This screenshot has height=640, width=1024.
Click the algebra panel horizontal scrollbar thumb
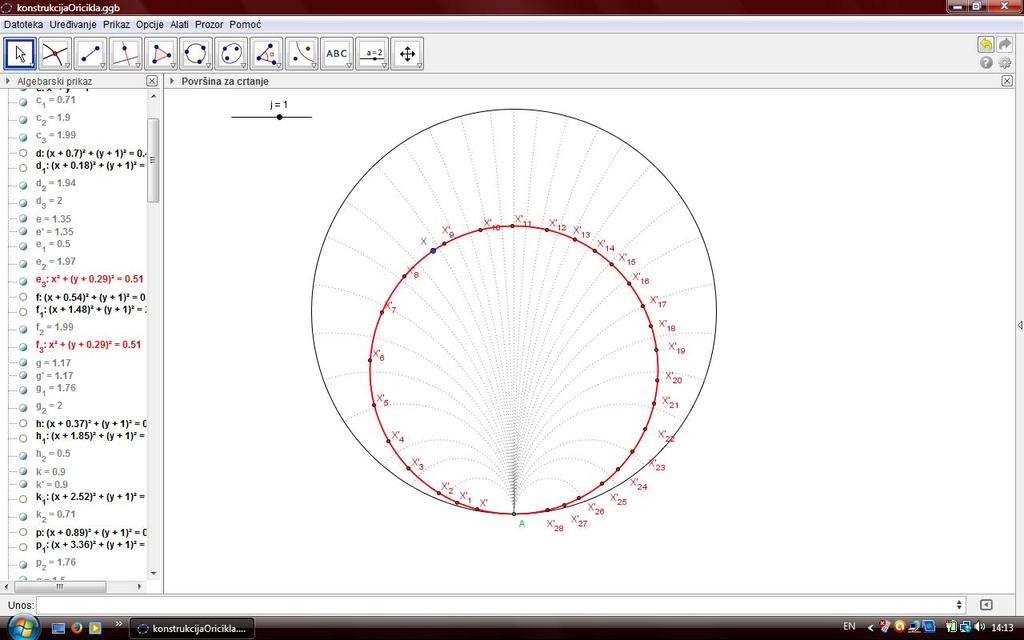pyautogui.click(x=60, y=586)
